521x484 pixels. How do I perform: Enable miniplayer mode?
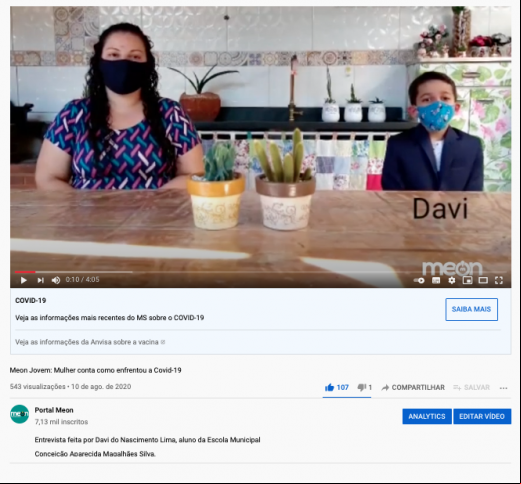point(468,280)
